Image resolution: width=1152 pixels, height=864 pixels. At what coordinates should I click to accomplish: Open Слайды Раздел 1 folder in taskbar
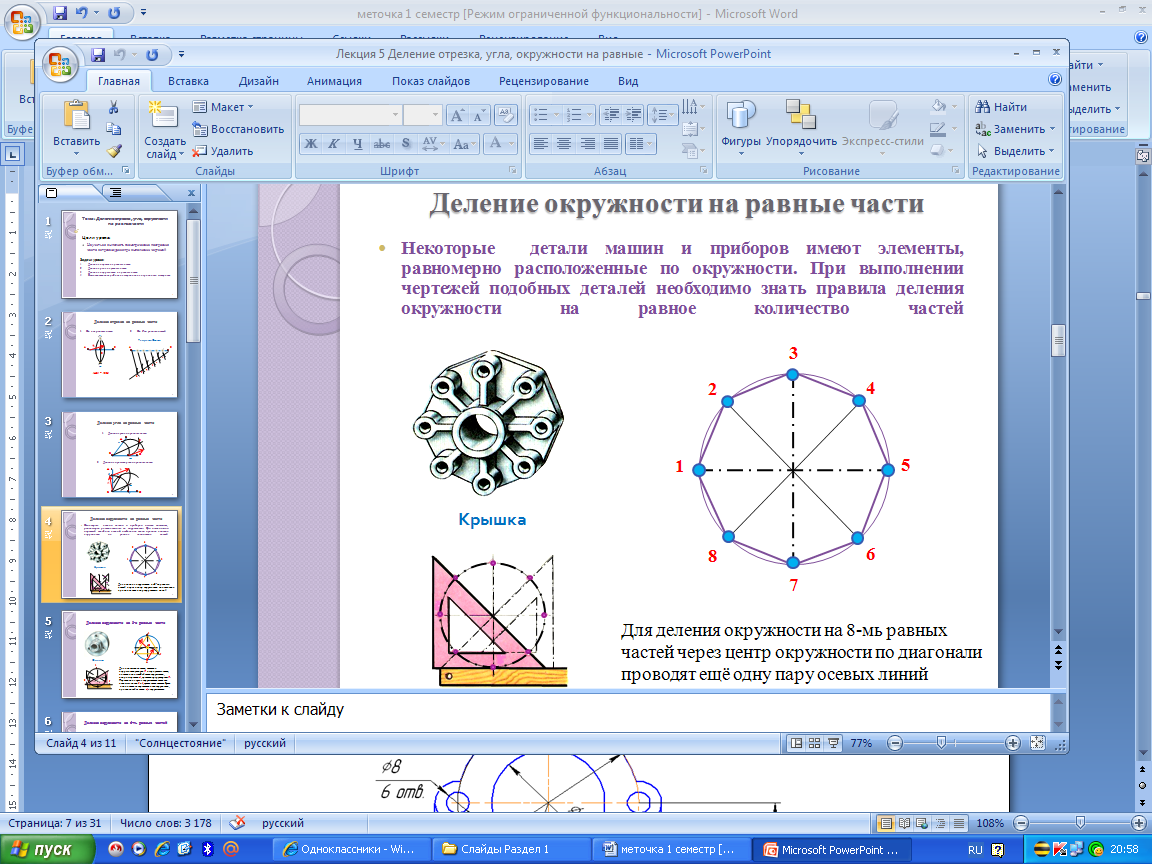[510, 849]
